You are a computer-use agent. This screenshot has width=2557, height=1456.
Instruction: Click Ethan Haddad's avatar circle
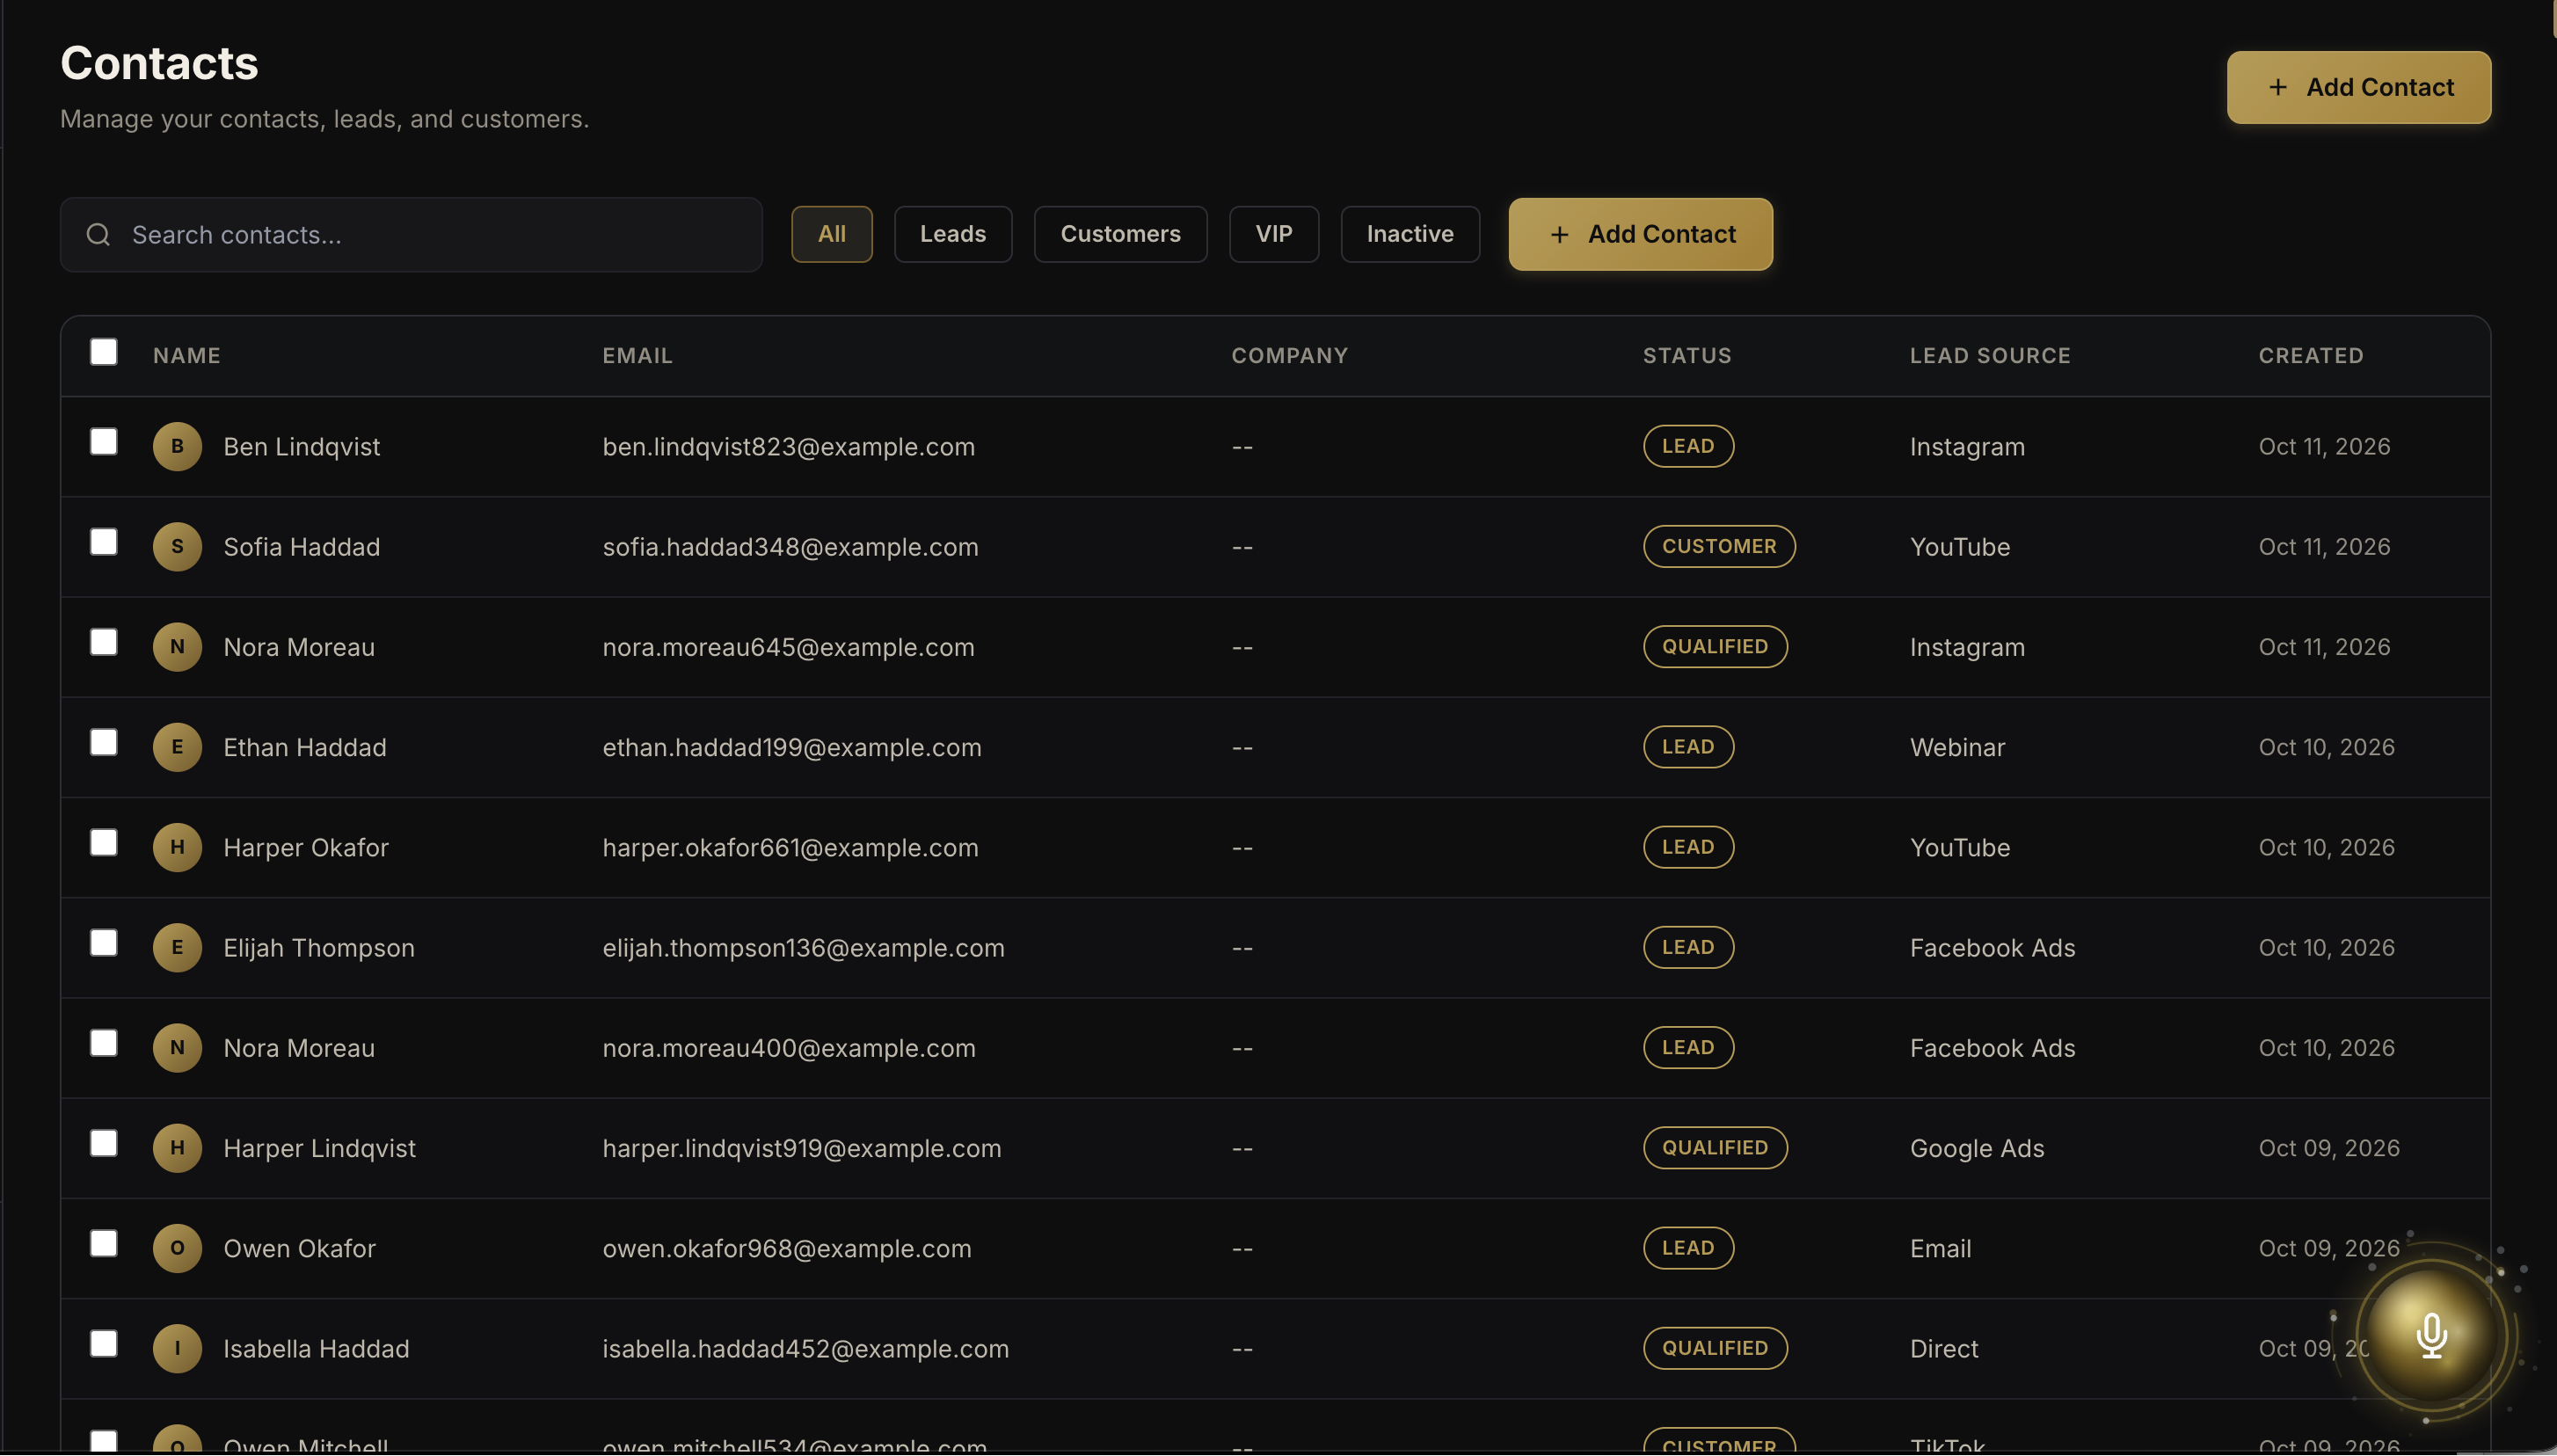177,747
